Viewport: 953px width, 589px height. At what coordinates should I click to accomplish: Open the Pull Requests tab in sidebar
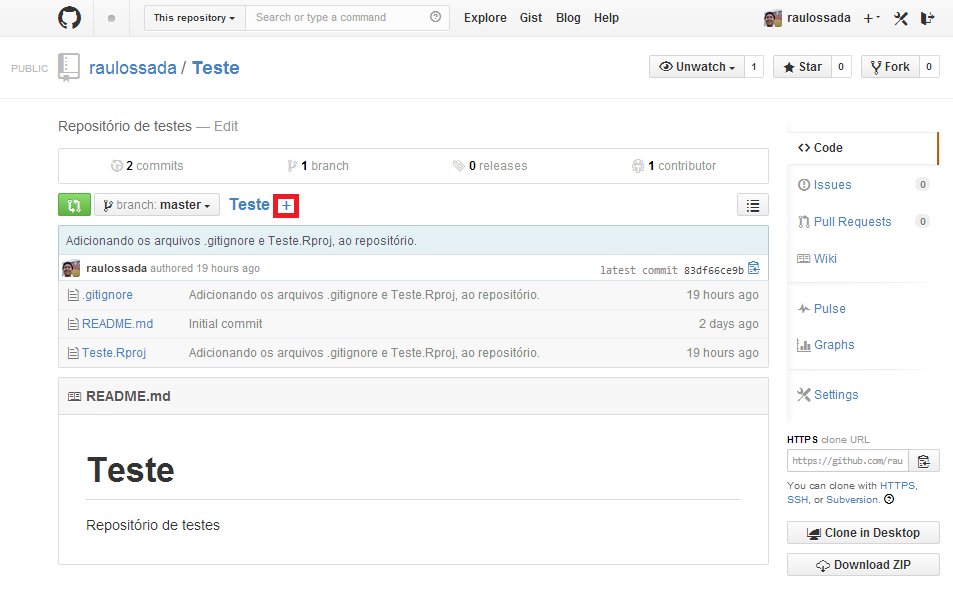pyautogui.click(x=852, y=222)
